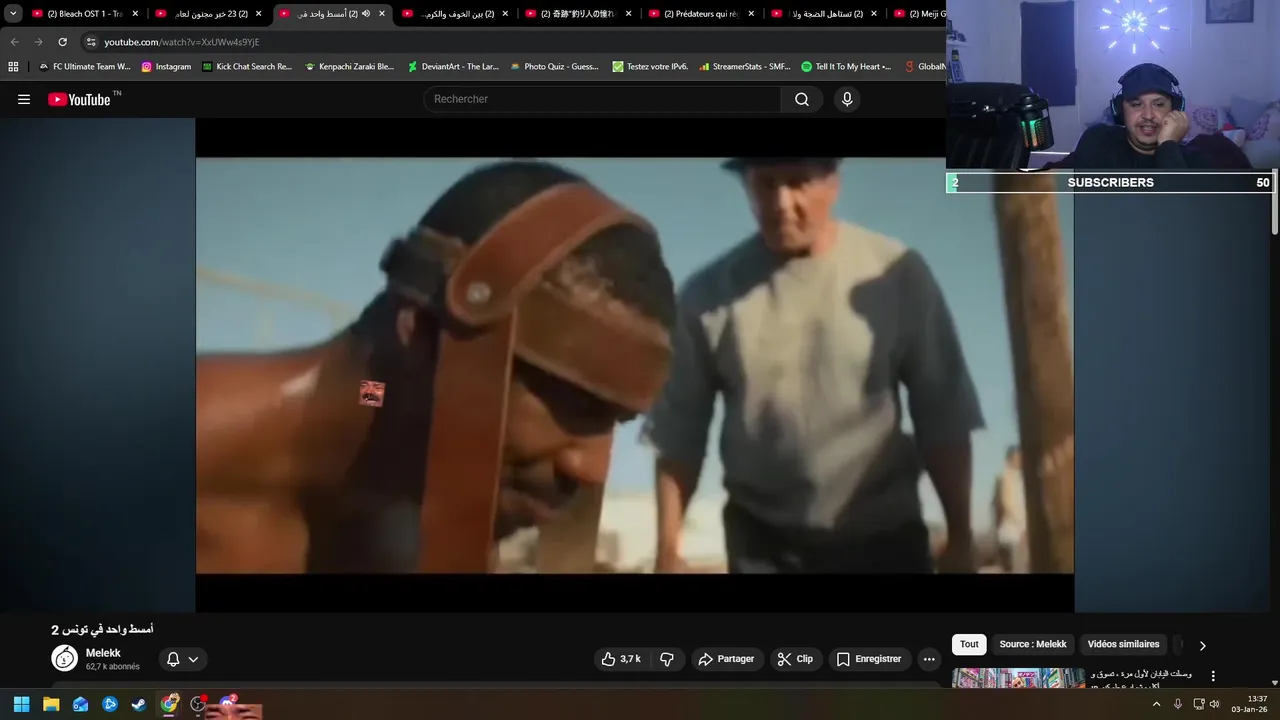The width and height of the screenshot is (1280, 720).
Task: Open the Melekk channel avatar
Action: point(65,658)
